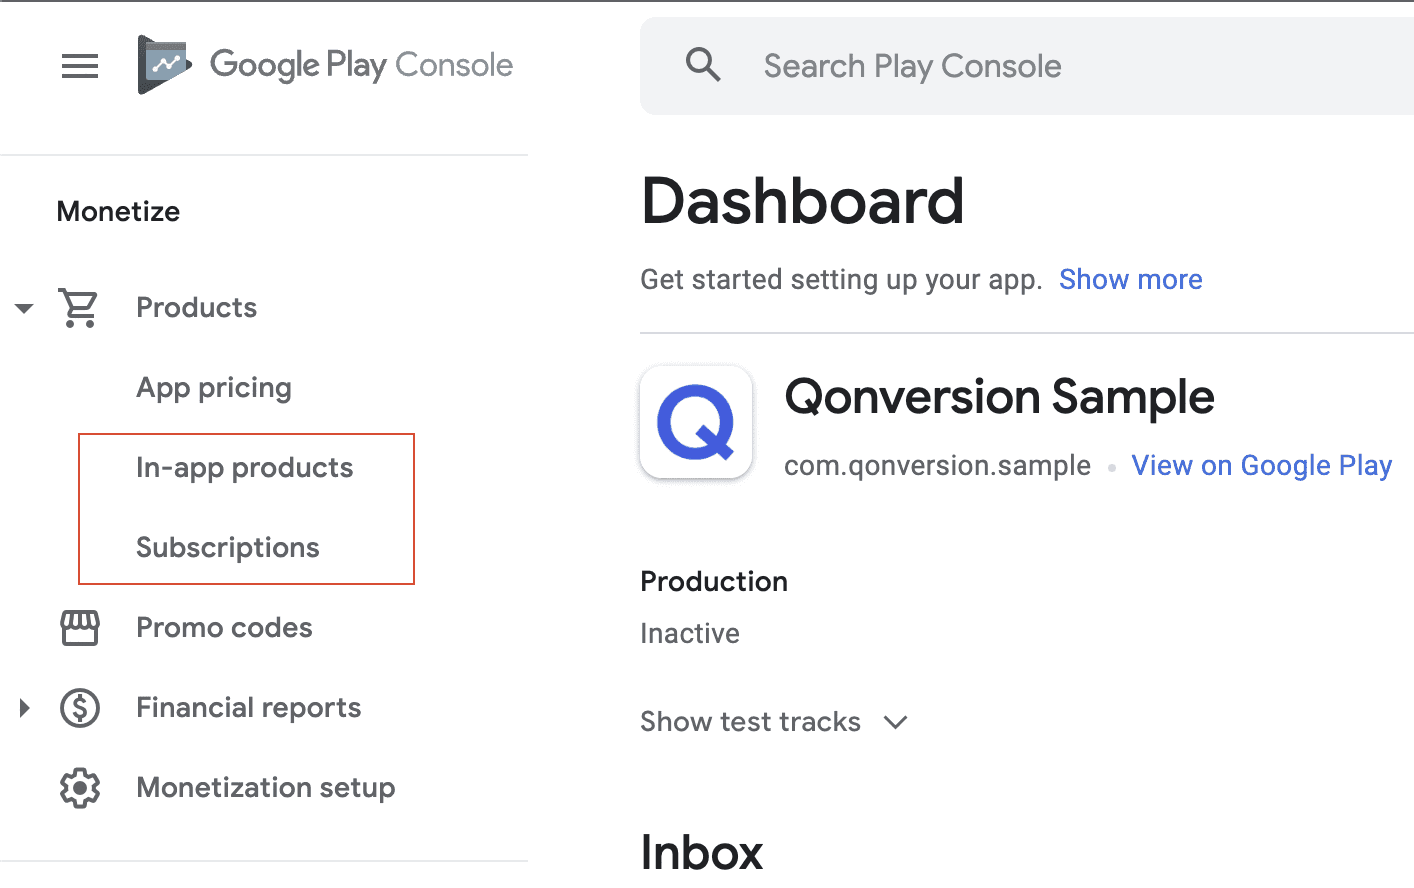1414x888 pixels.
Task: Open View on Google Play
Action: click(x=1261, y=465)
